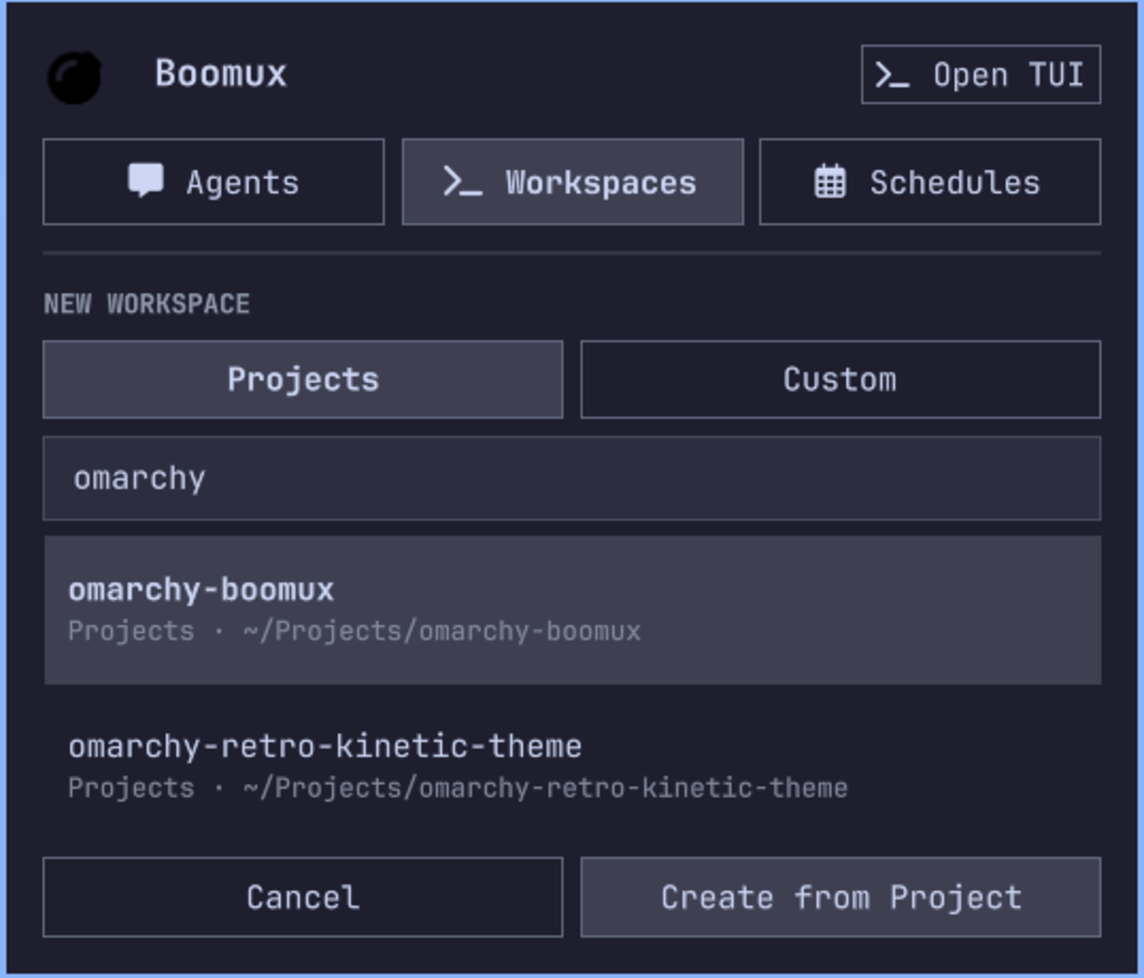Switch to the Workspaces tab

[573, 182]
